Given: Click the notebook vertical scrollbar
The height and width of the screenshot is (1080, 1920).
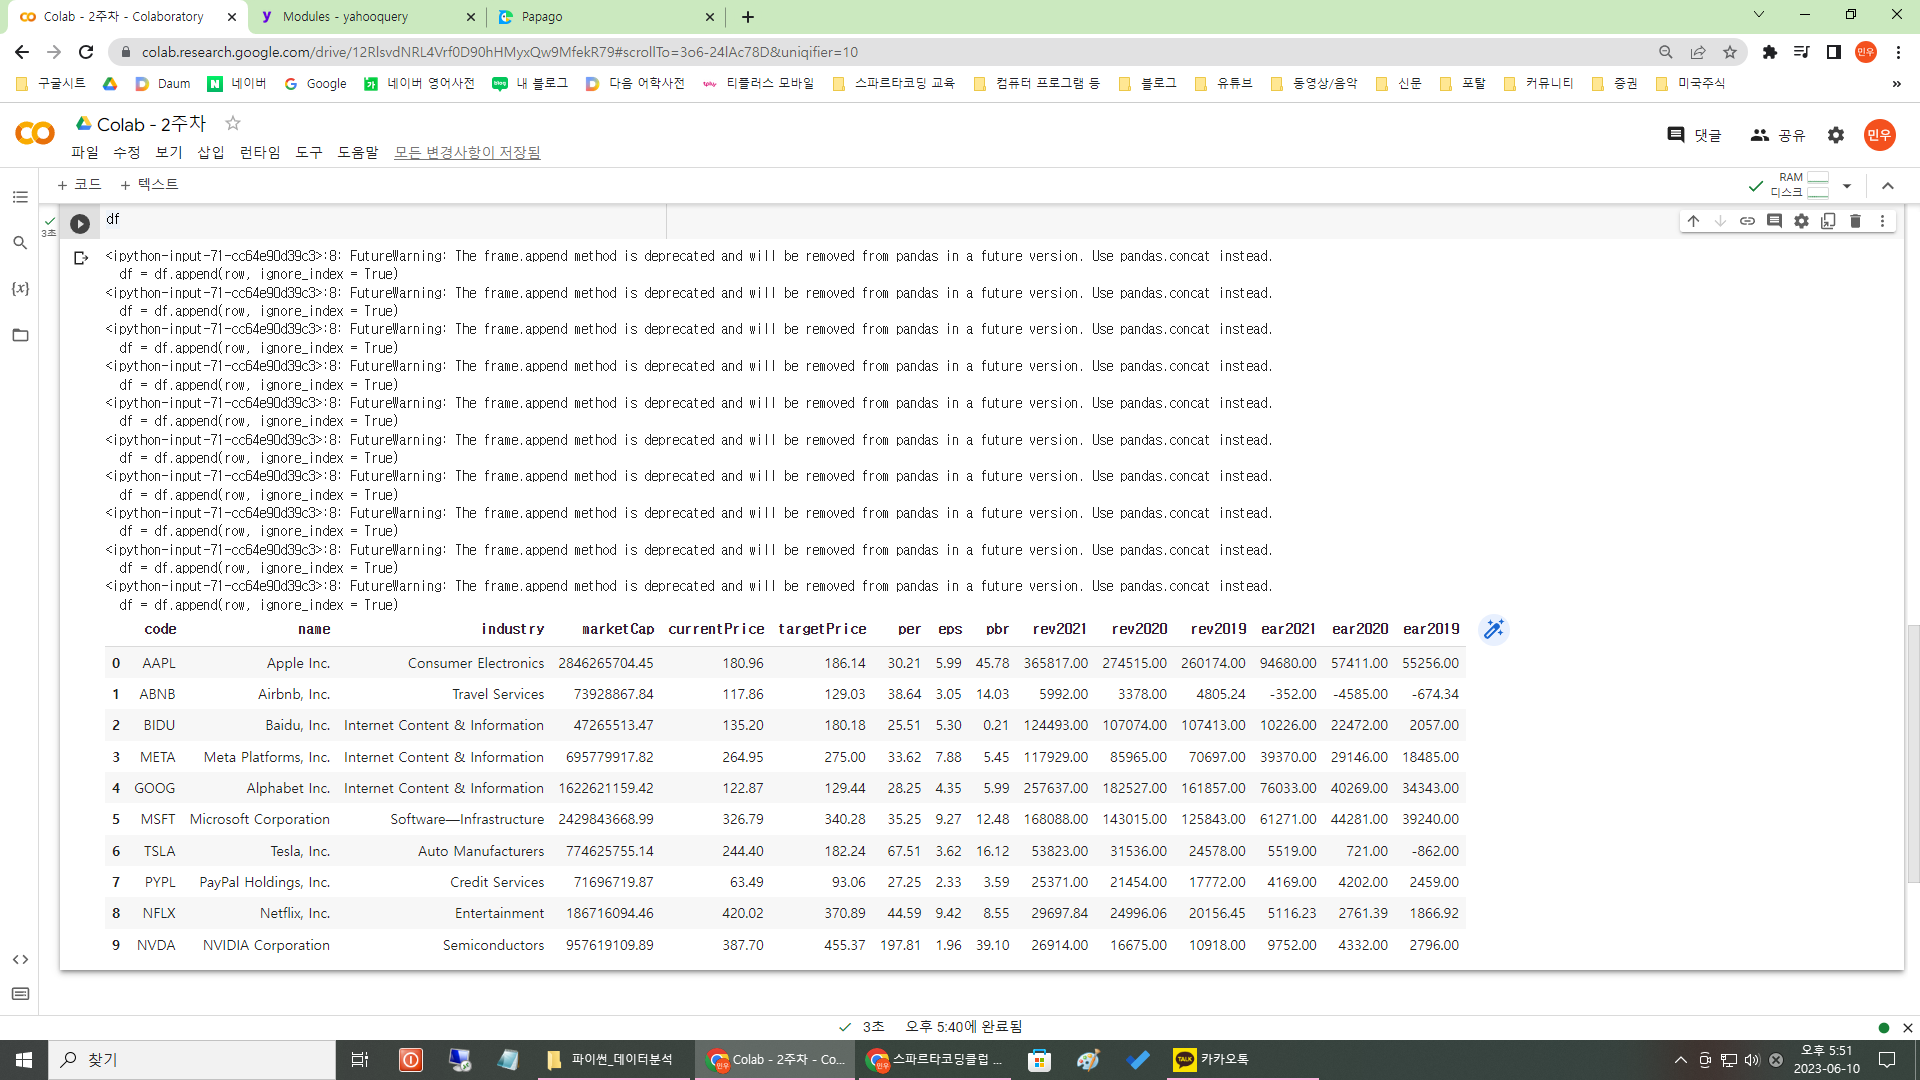Looking at the screenshot, I should (x=1913, y=755).
